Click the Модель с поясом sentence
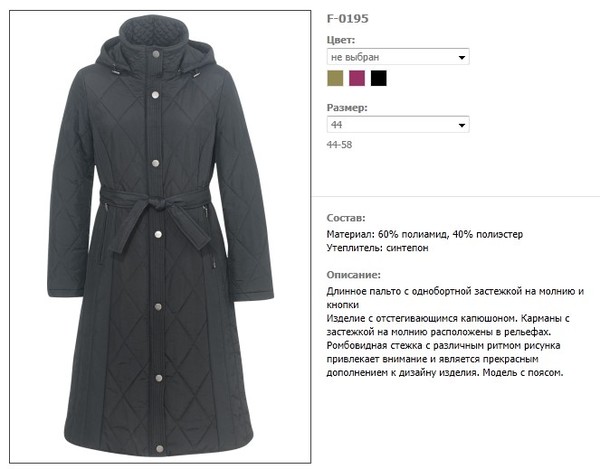Viewport: 600px width, 469px height. coord(523,373)
